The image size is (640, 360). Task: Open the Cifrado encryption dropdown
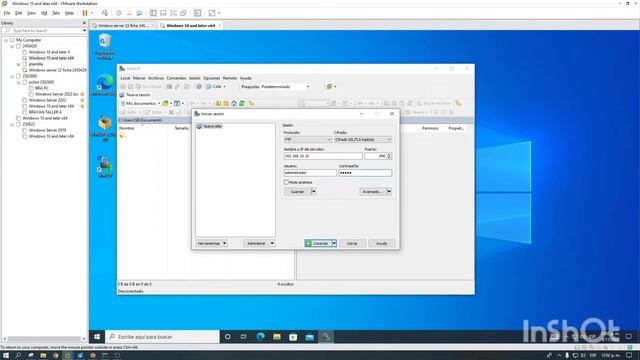363,140
